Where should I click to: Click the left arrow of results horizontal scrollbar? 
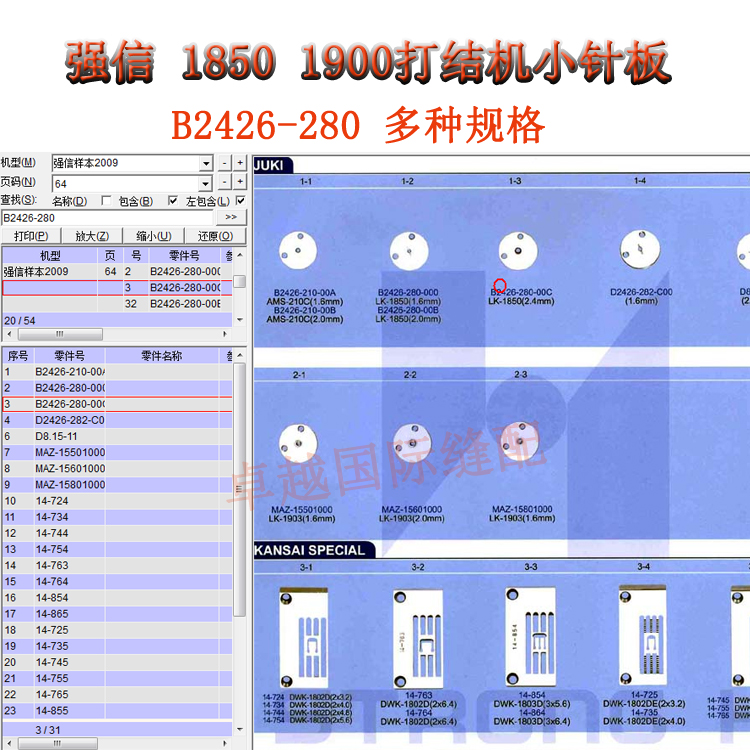click(9, 334)
